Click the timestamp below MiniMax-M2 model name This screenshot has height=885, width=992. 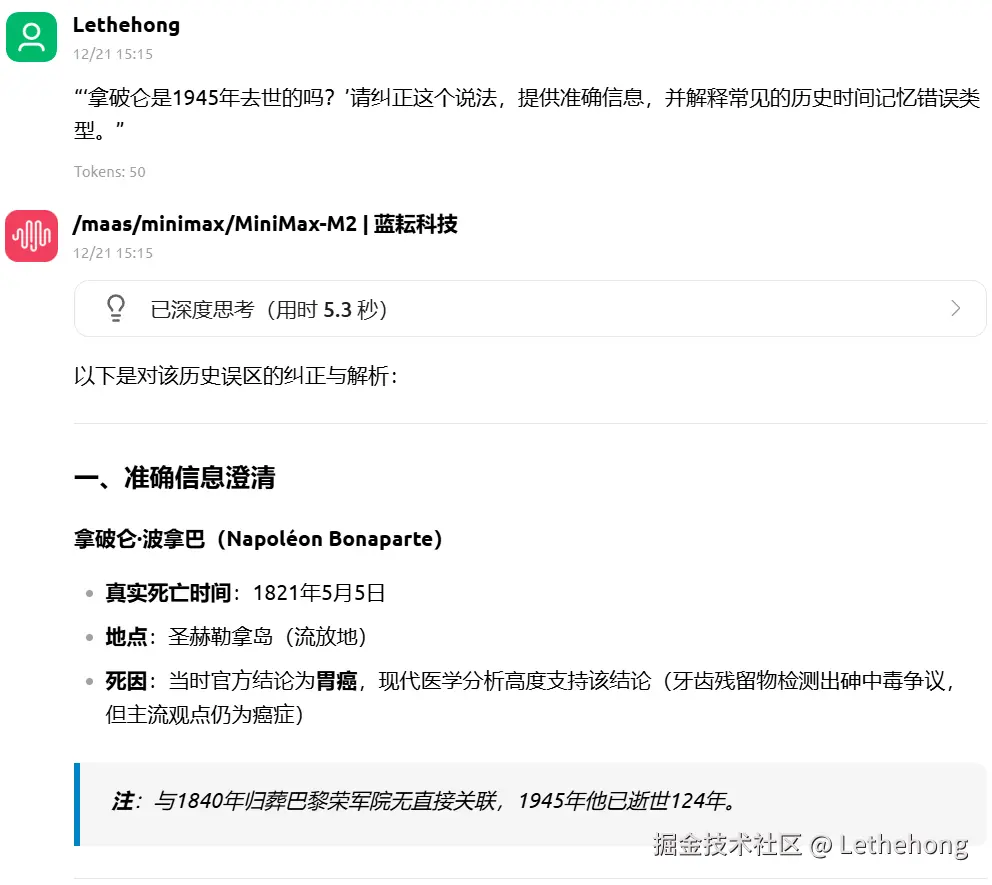click(113, 254)
